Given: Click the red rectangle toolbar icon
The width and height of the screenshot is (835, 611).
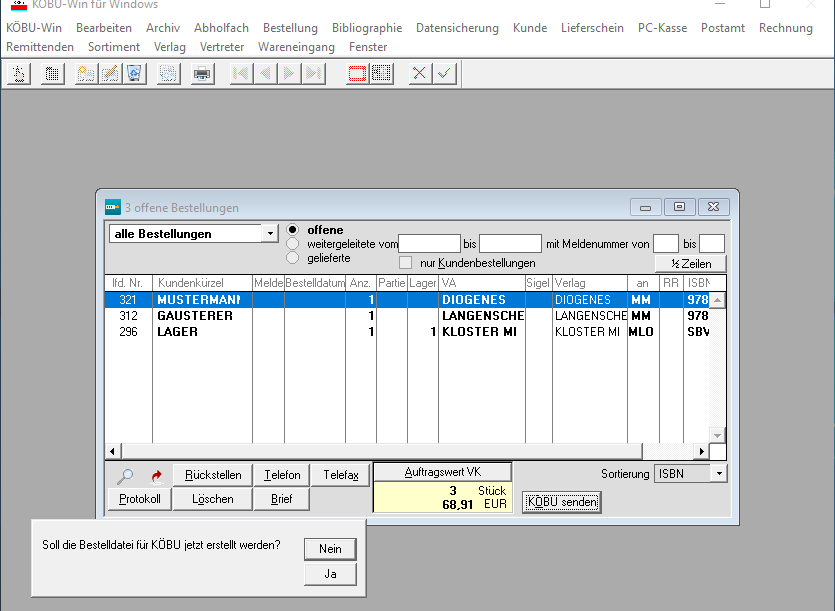Looking at the screenshot, I should pos(357,74).
